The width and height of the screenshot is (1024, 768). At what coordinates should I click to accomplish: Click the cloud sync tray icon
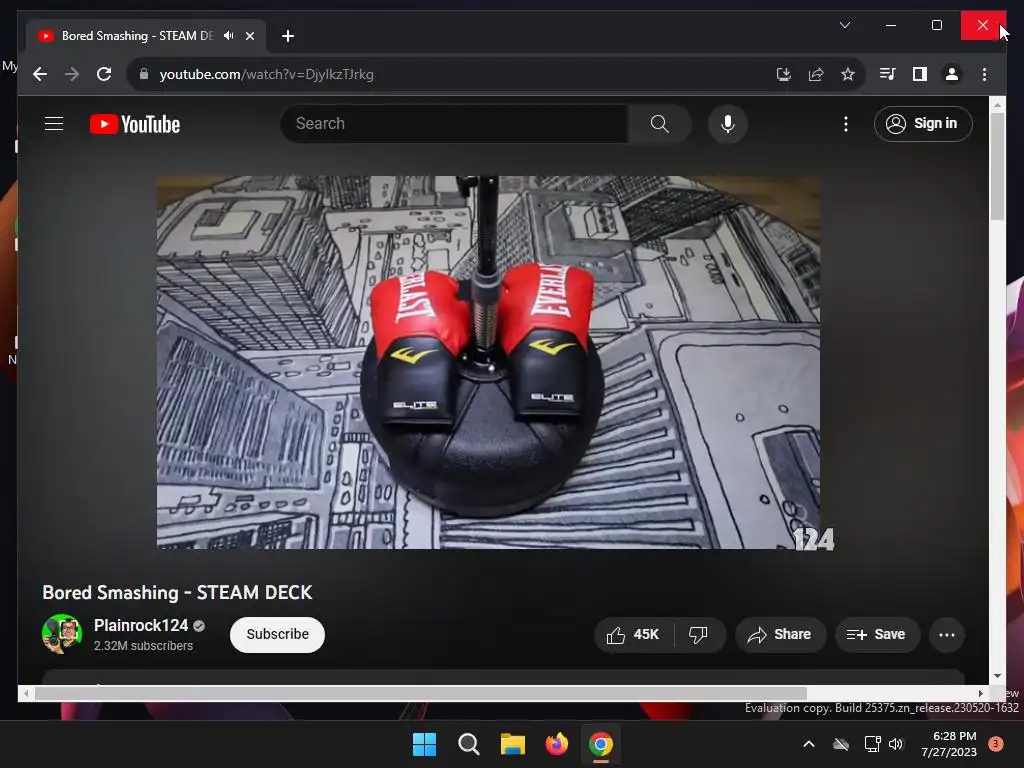(841, 744)
